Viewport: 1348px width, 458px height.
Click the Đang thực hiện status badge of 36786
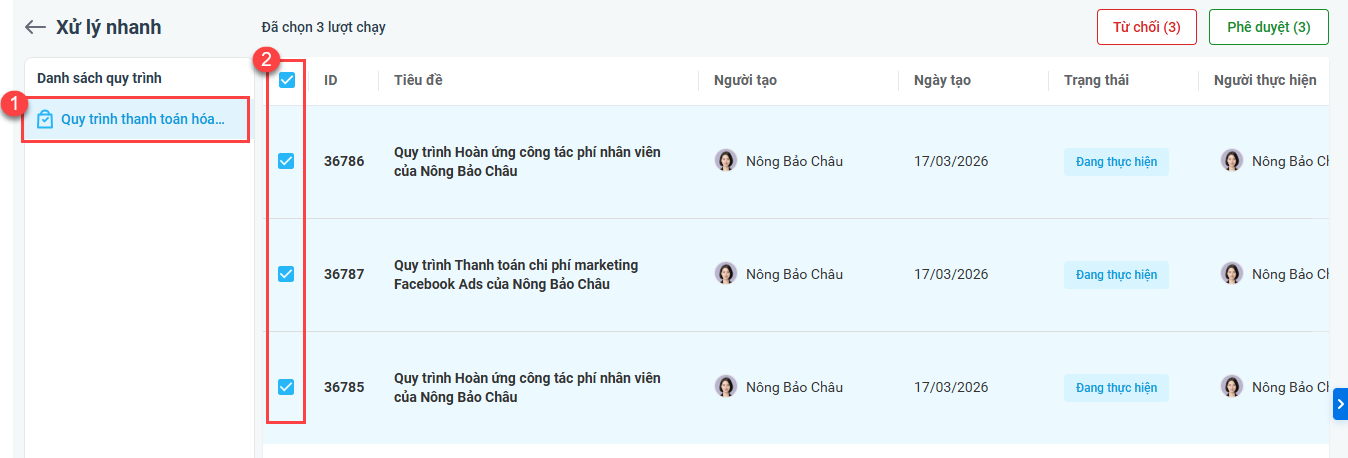[1116, 161]
